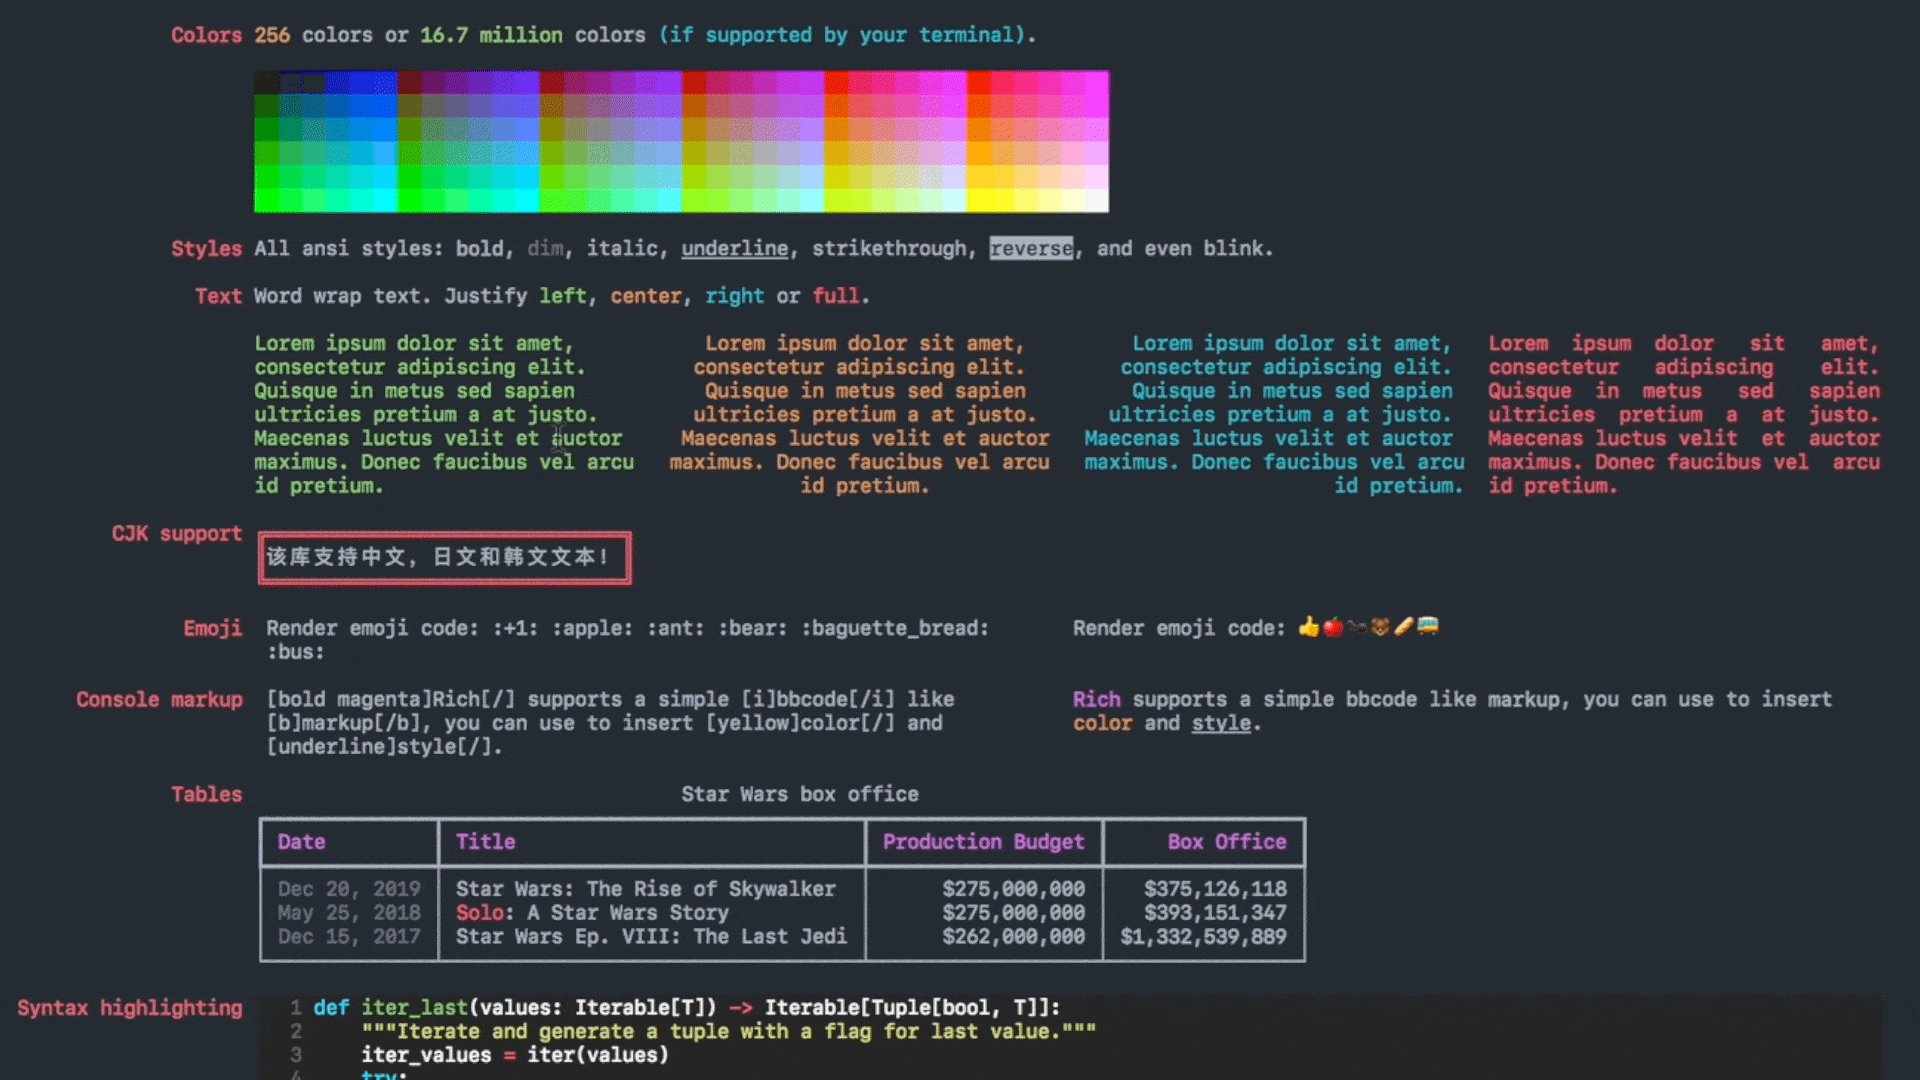Click the "Syntax highlighting" section label

[129, 1008]
